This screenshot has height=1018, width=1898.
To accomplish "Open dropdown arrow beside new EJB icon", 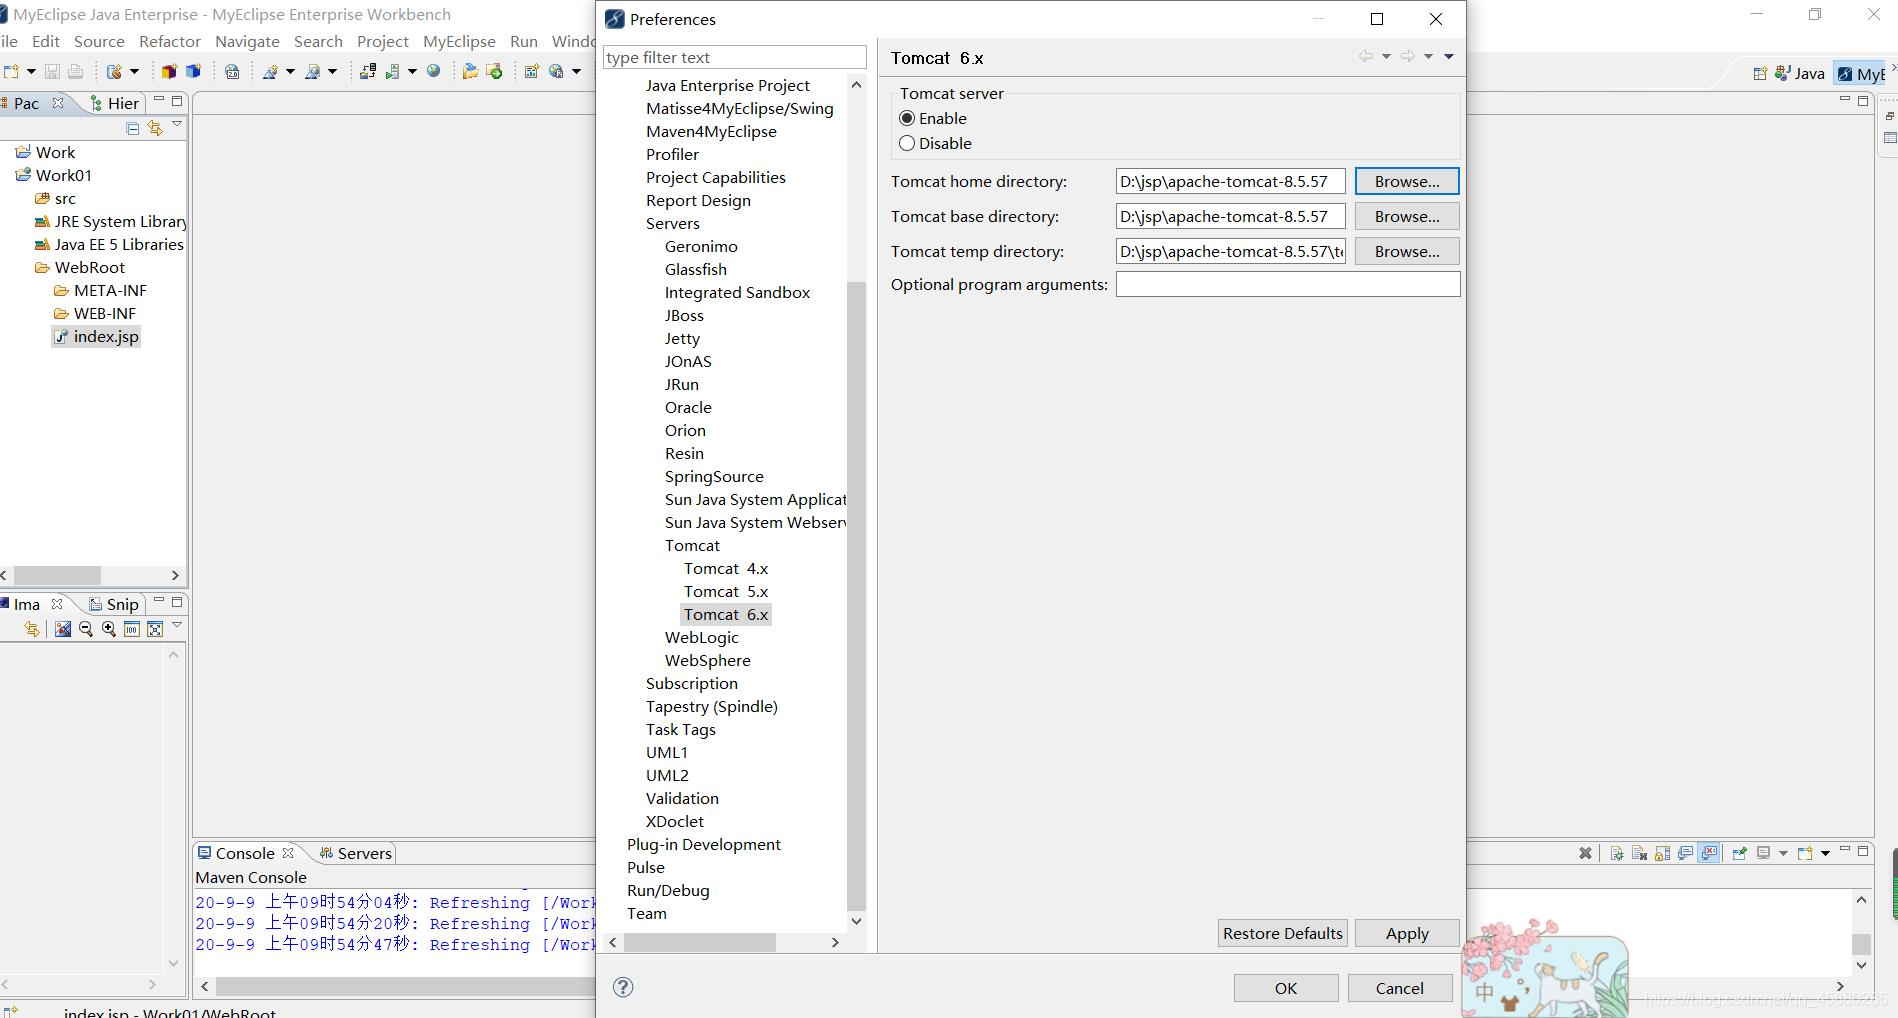I will (x=134, y=71).
